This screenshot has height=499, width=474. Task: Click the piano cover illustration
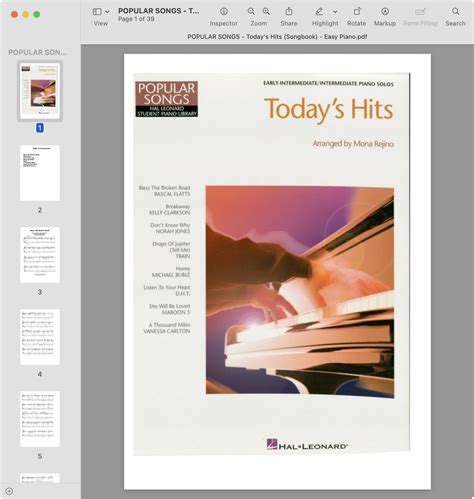(x=300, y=291)
